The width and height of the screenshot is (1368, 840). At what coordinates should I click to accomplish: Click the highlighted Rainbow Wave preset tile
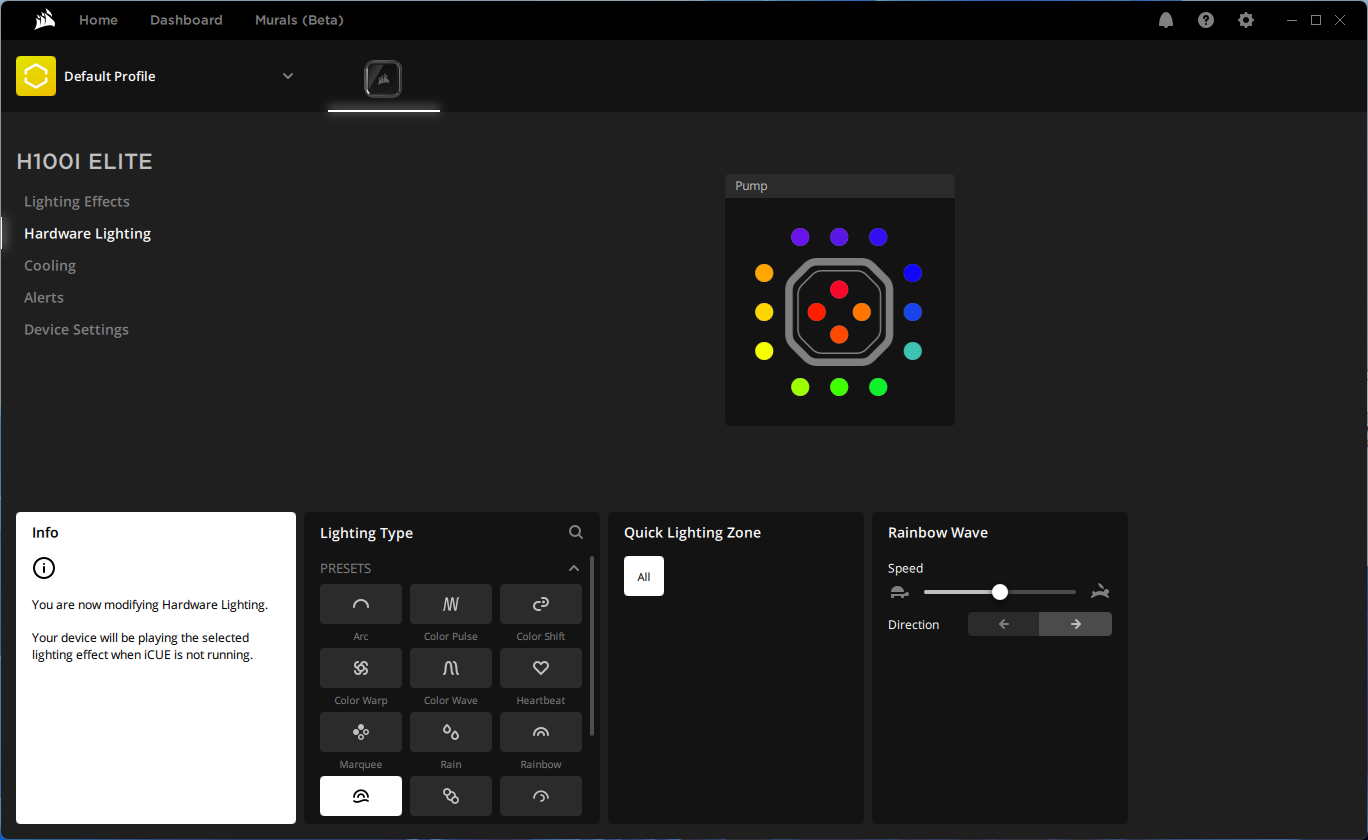point(361,796)
